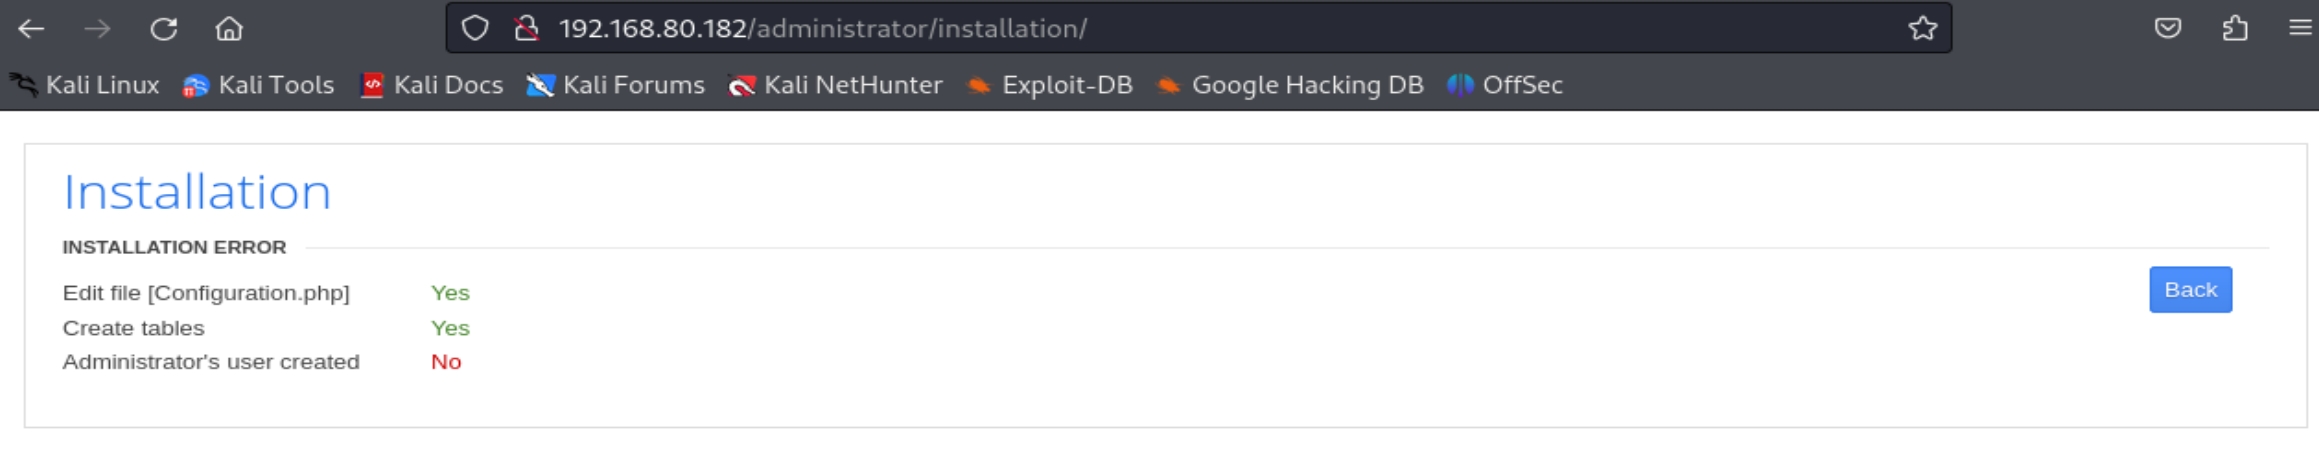The image size is (2319, 463).
Task: Open the Google Hacking DB bookmark
Action: pos(1290,86)
